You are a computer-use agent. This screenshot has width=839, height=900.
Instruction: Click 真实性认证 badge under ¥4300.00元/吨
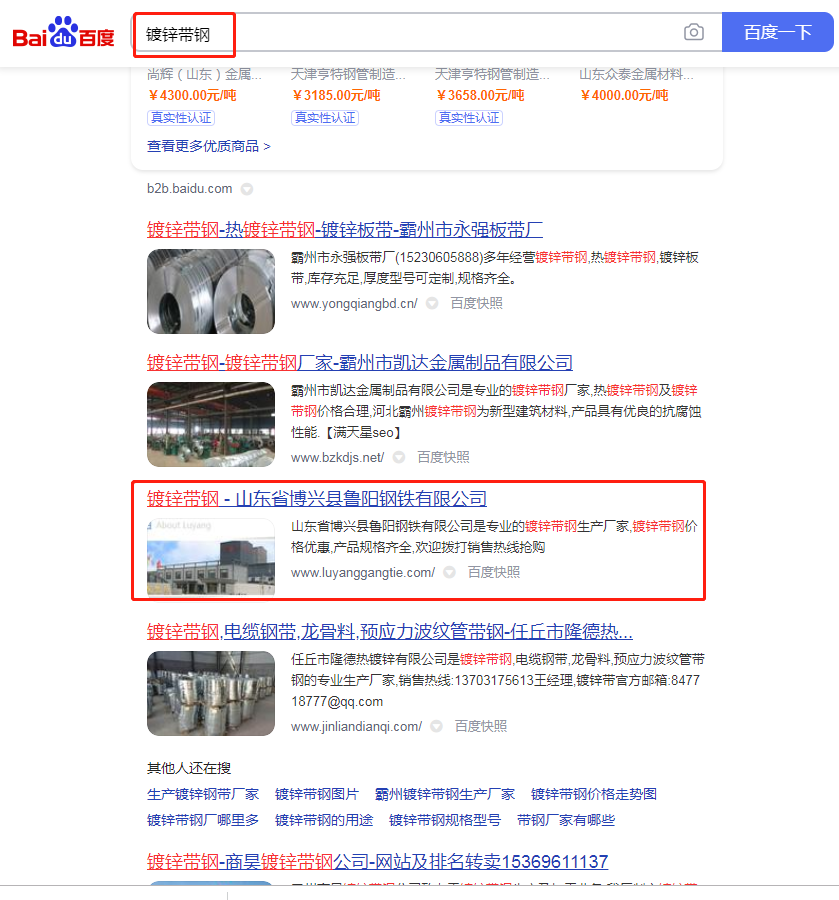point(181,118)
